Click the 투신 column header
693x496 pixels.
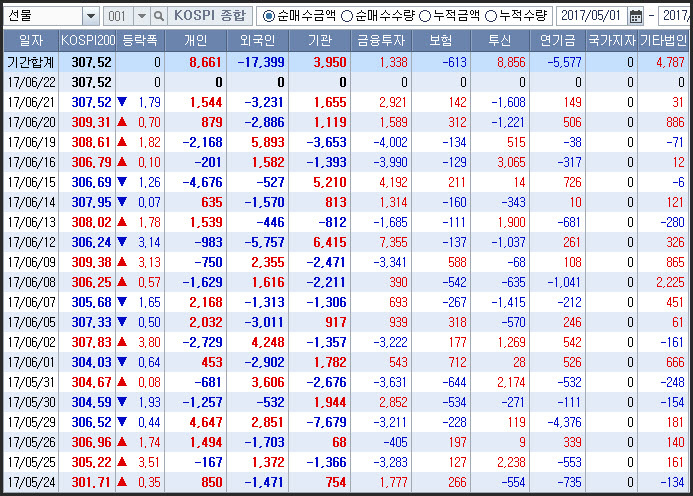pos(500,41)
